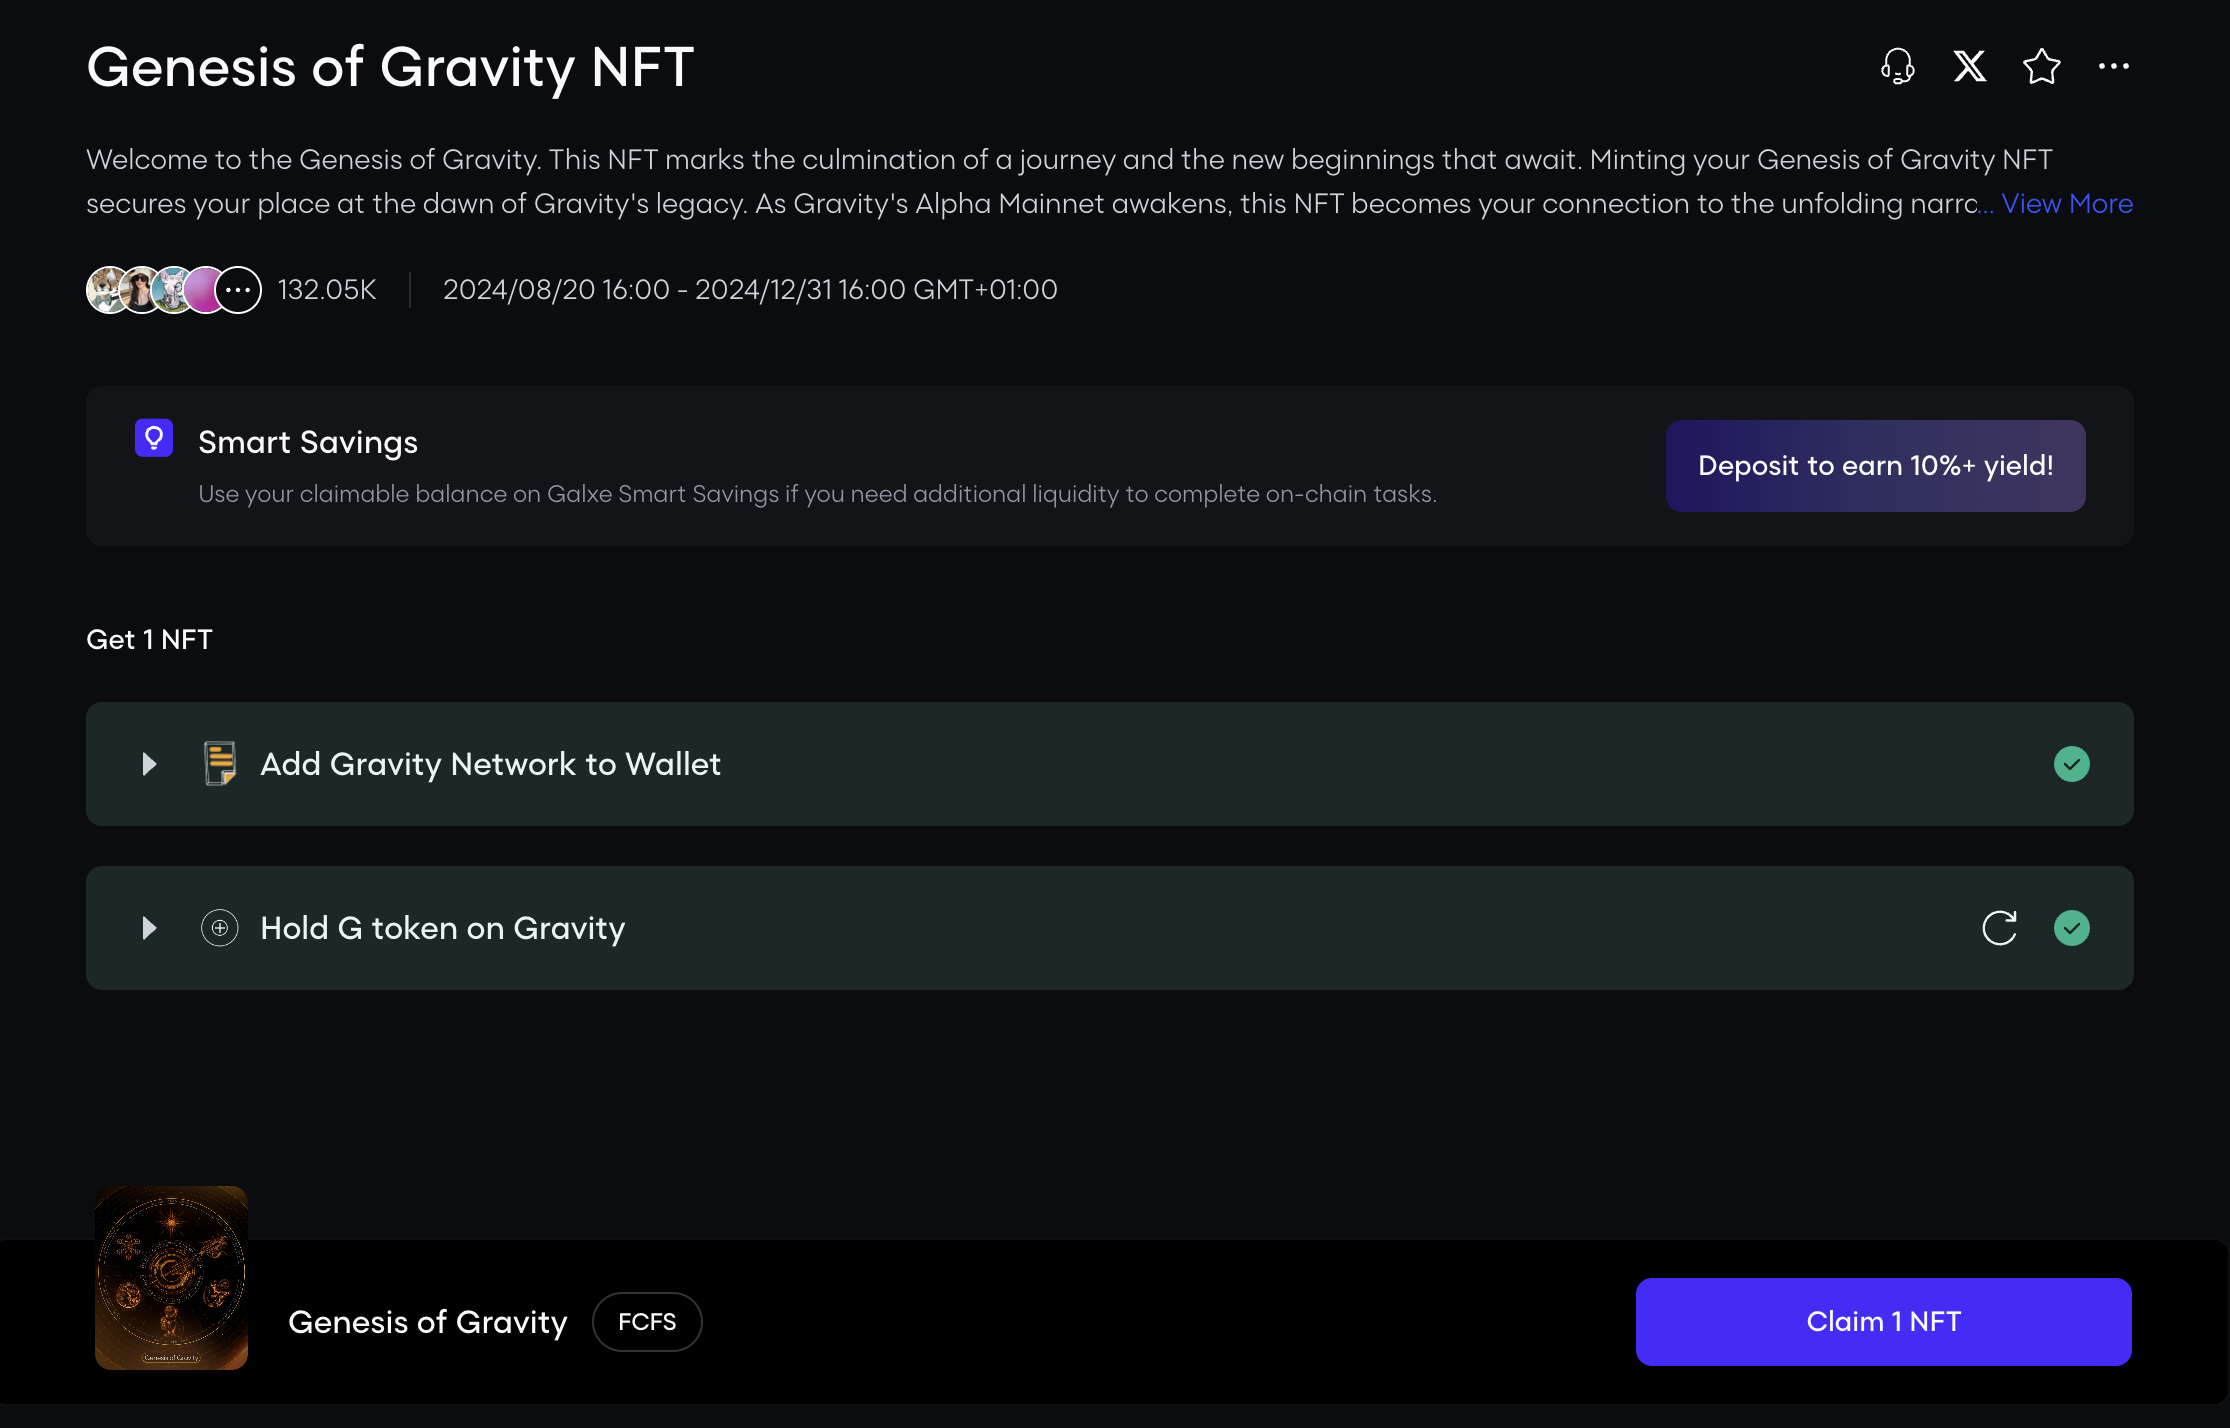Screen dimensions: 2230x1428
Task: Click the Smart Savings lightbulb icon
Action: pyautogui.click(x=154, y=438)
